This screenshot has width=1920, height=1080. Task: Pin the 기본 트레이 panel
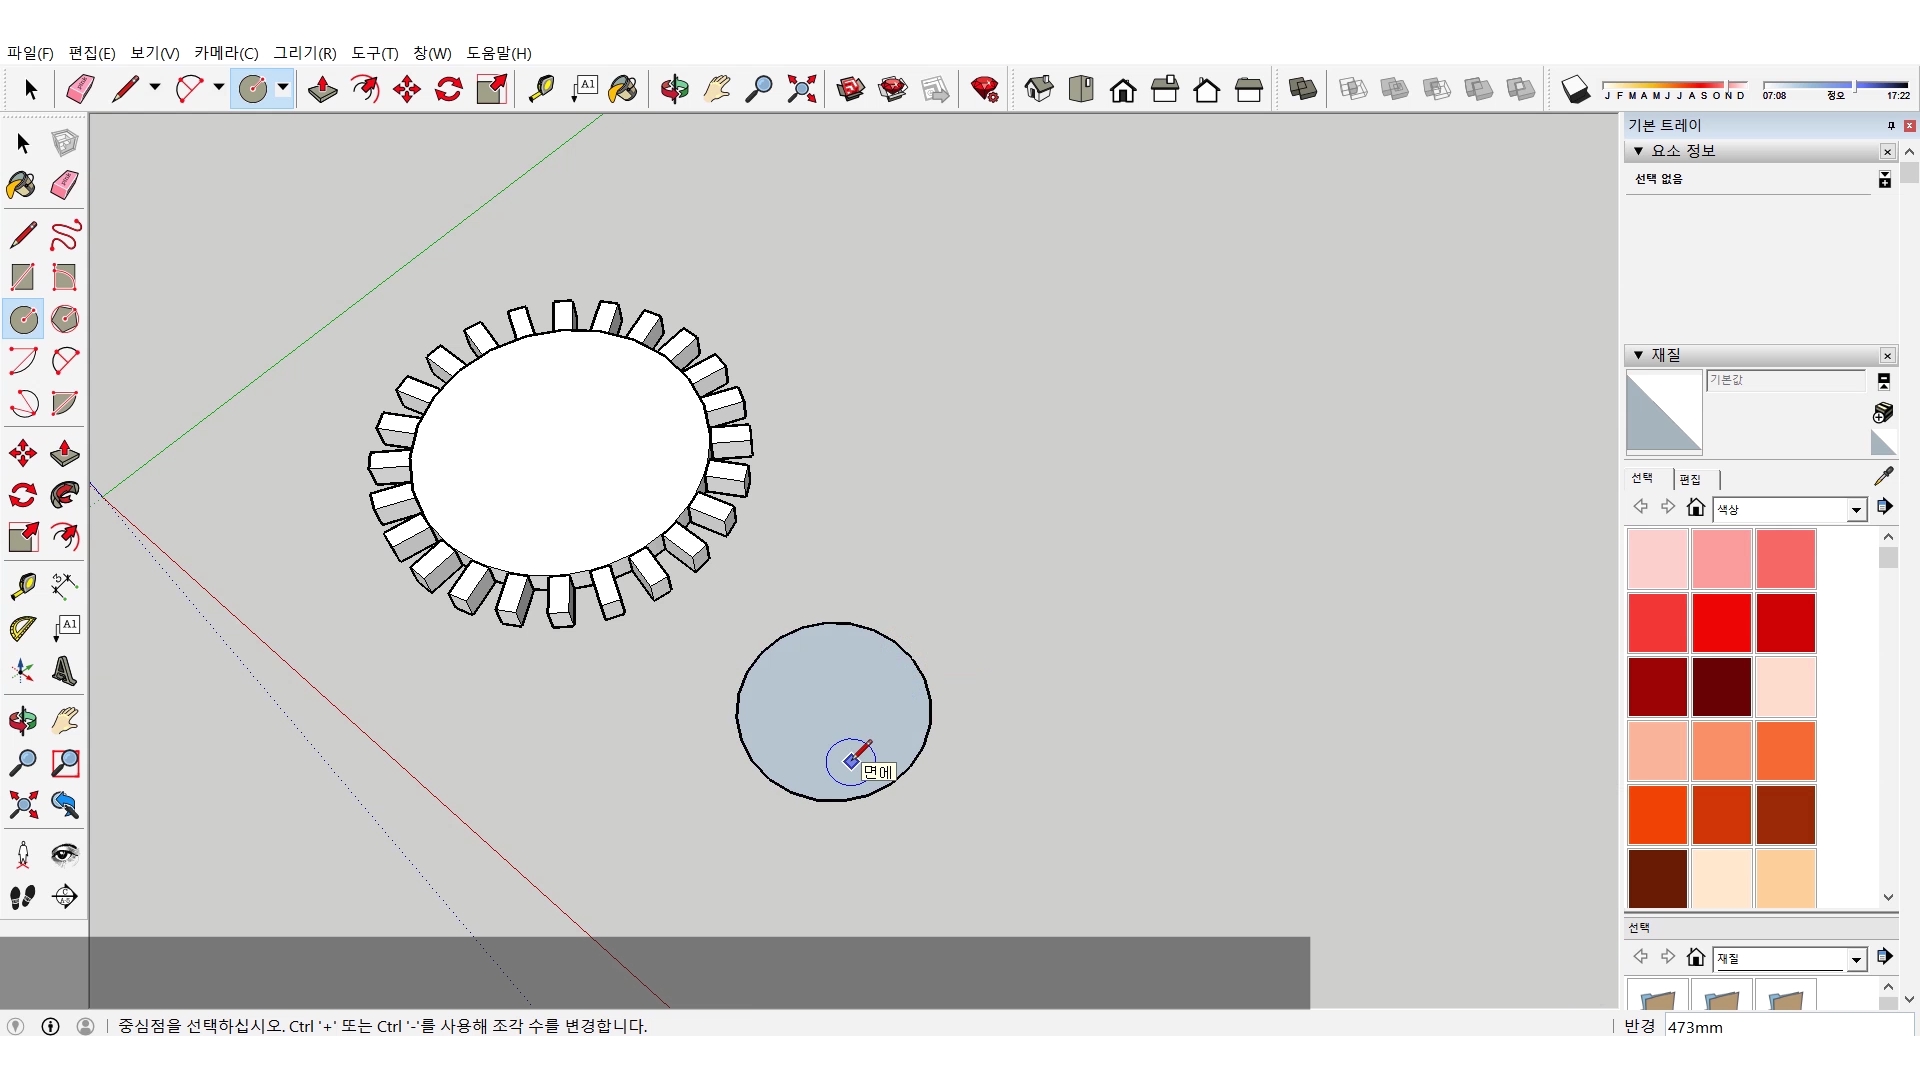point(1890,125)
